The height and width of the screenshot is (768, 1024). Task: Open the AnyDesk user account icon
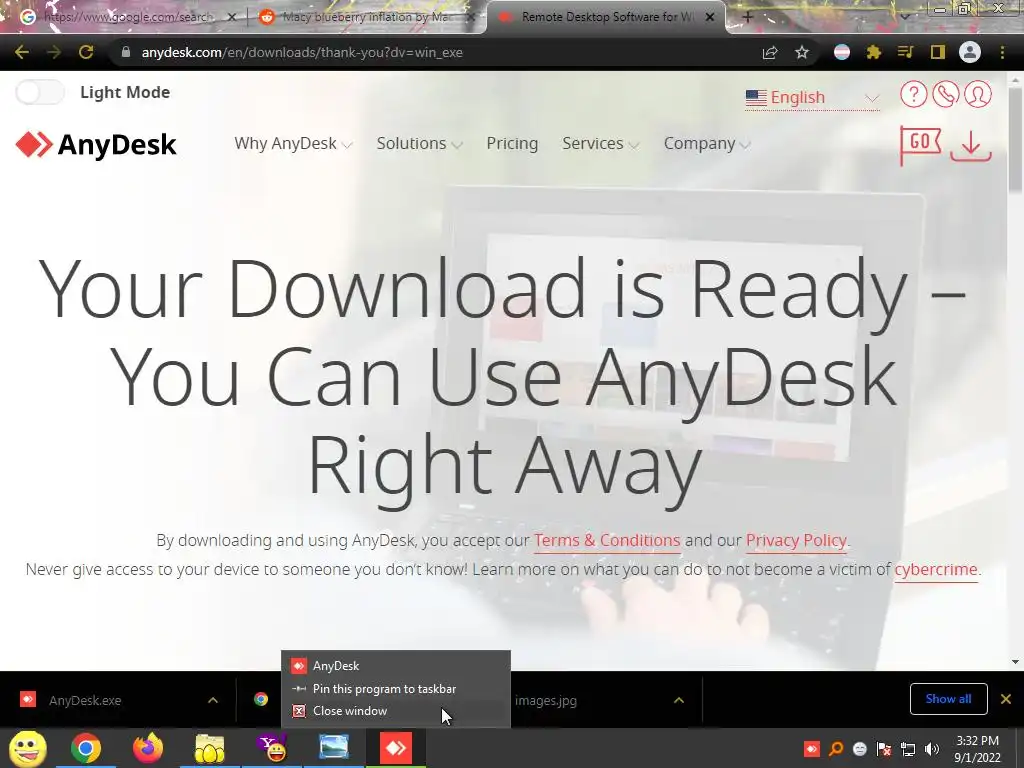pos(978,95)
